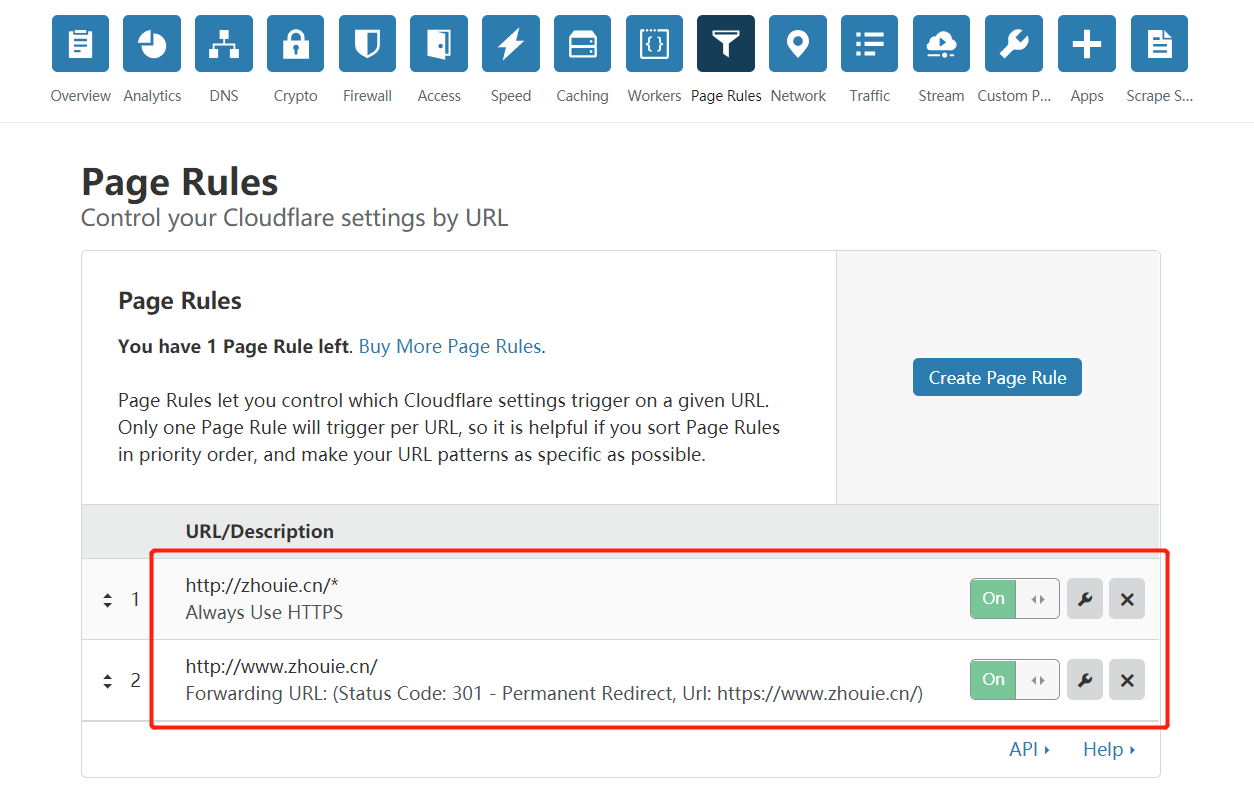Screen dimensions: 1254x810
Task: Open the Firewall shield icon
Action: (x=367, y=44)
